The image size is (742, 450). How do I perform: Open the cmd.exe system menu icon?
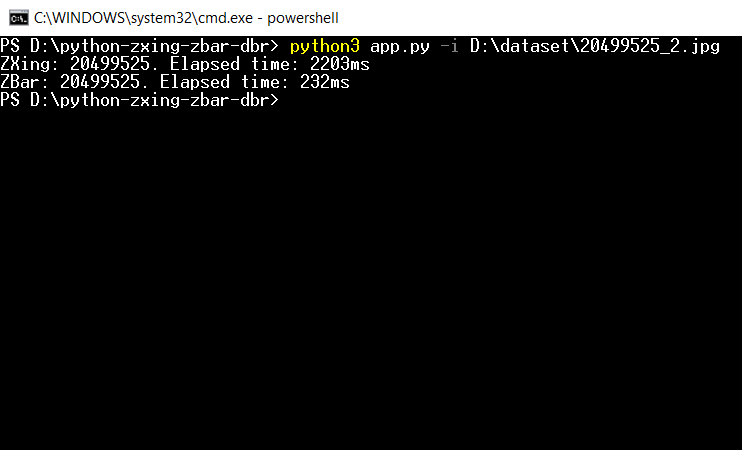[18, 18]
